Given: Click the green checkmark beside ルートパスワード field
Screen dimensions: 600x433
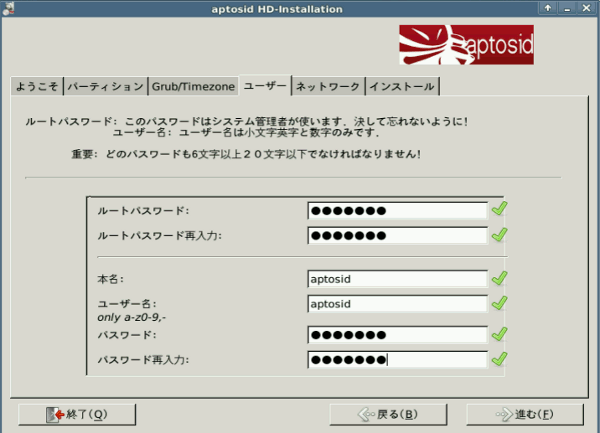Looking at the screenshot, I should pyautogui.click(x=499, y=209).
